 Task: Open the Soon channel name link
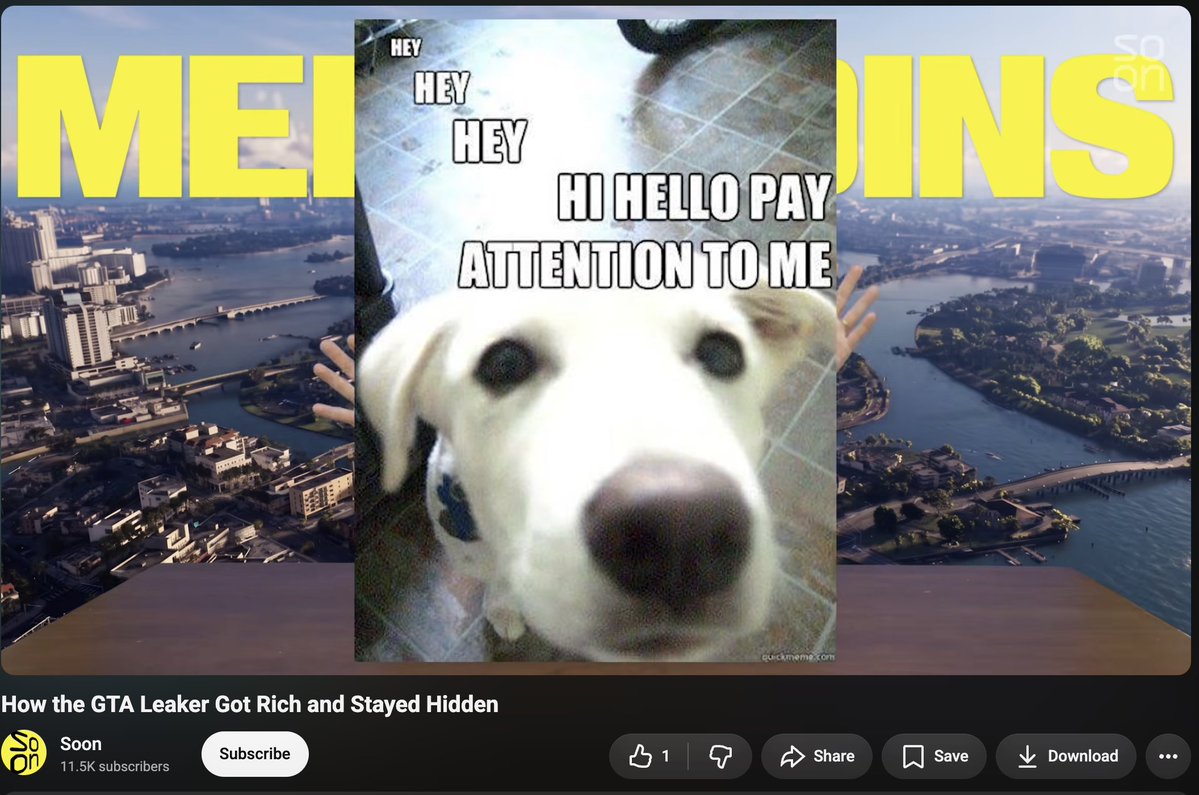coord(81,744)
